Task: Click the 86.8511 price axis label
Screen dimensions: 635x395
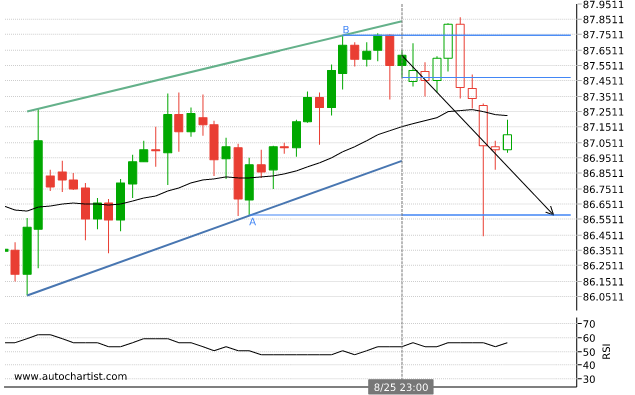Action: pos(603,174)
